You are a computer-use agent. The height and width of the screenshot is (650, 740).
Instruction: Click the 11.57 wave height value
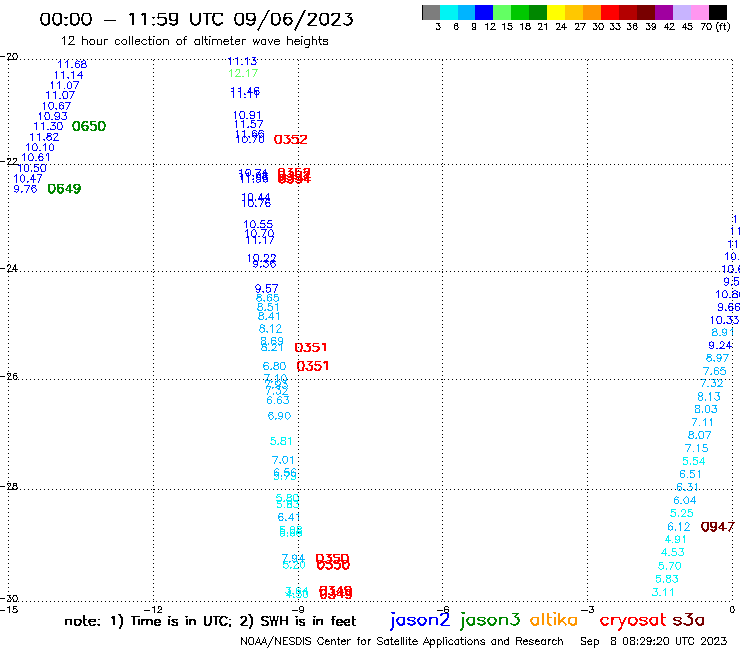tap(249, 124)
